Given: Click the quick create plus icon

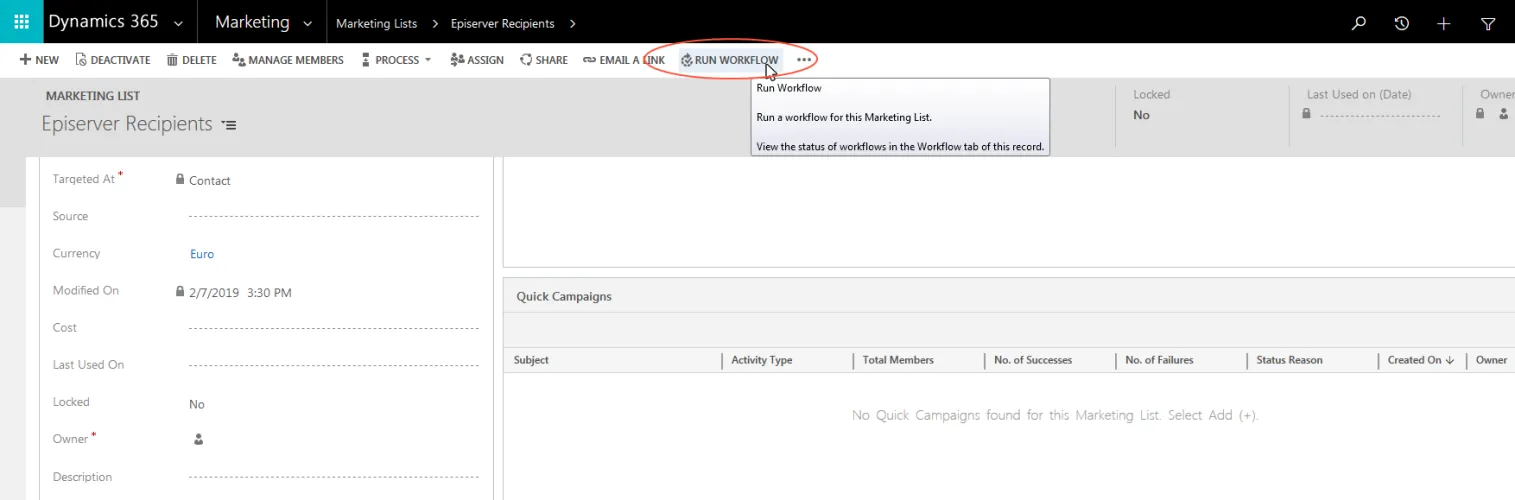Looking at the screenshot, I should coord(1443,23).
